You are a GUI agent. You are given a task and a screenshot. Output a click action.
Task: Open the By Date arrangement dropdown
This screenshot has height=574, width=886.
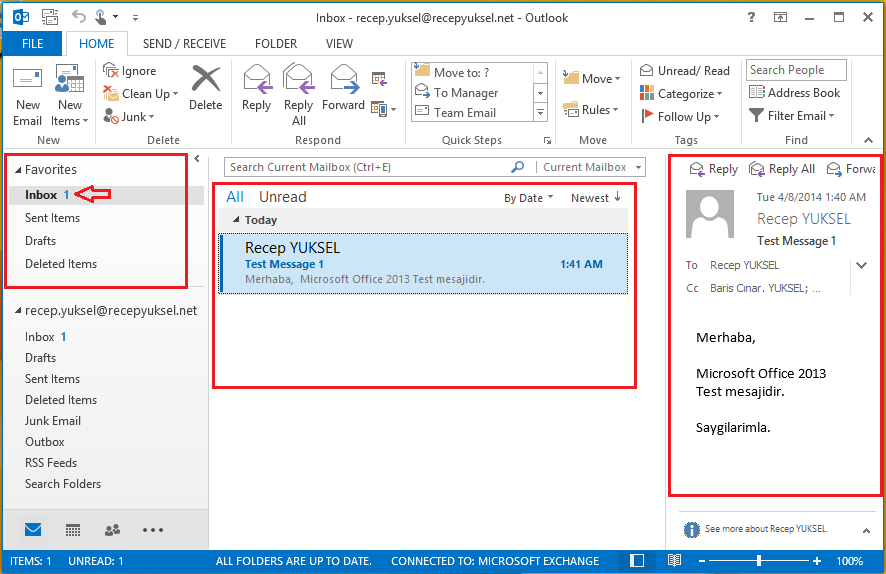coord(528,198)
